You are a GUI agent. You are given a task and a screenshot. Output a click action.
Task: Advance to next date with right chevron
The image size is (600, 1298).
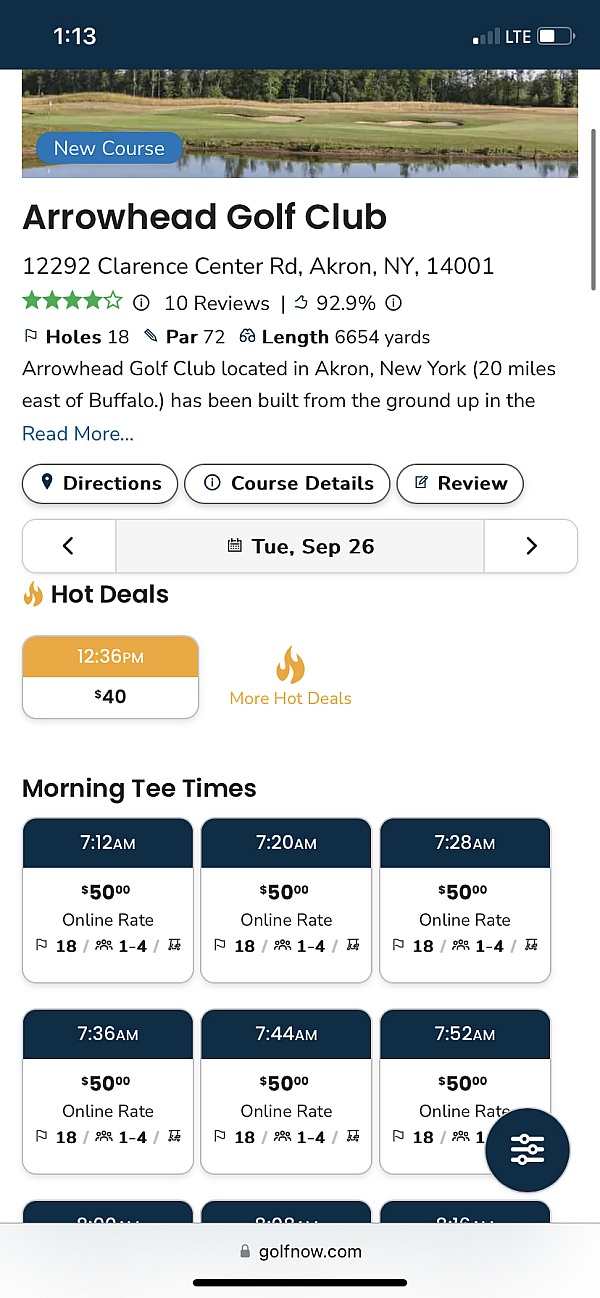531,546
